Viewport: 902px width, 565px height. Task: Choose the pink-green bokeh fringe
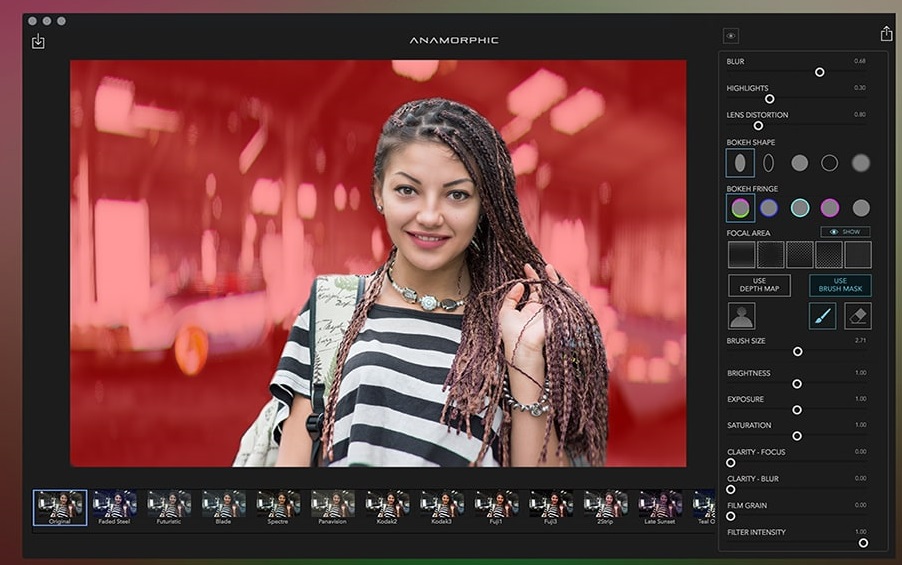[740, 208]
